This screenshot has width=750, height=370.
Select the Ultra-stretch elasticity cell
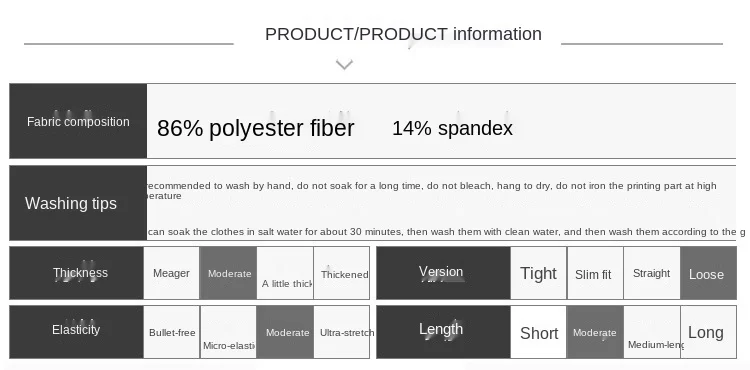(x=342, y=332)
